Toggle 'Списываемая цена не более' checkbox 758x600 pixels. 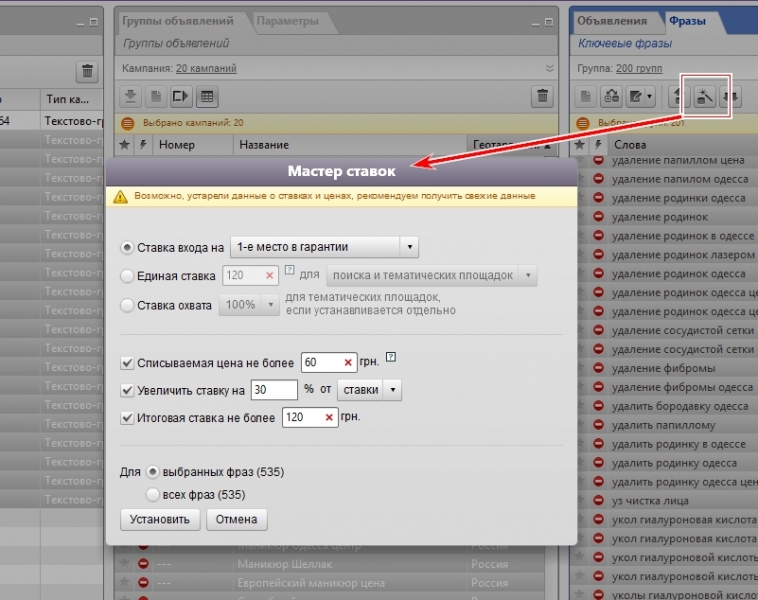[127, 363]
